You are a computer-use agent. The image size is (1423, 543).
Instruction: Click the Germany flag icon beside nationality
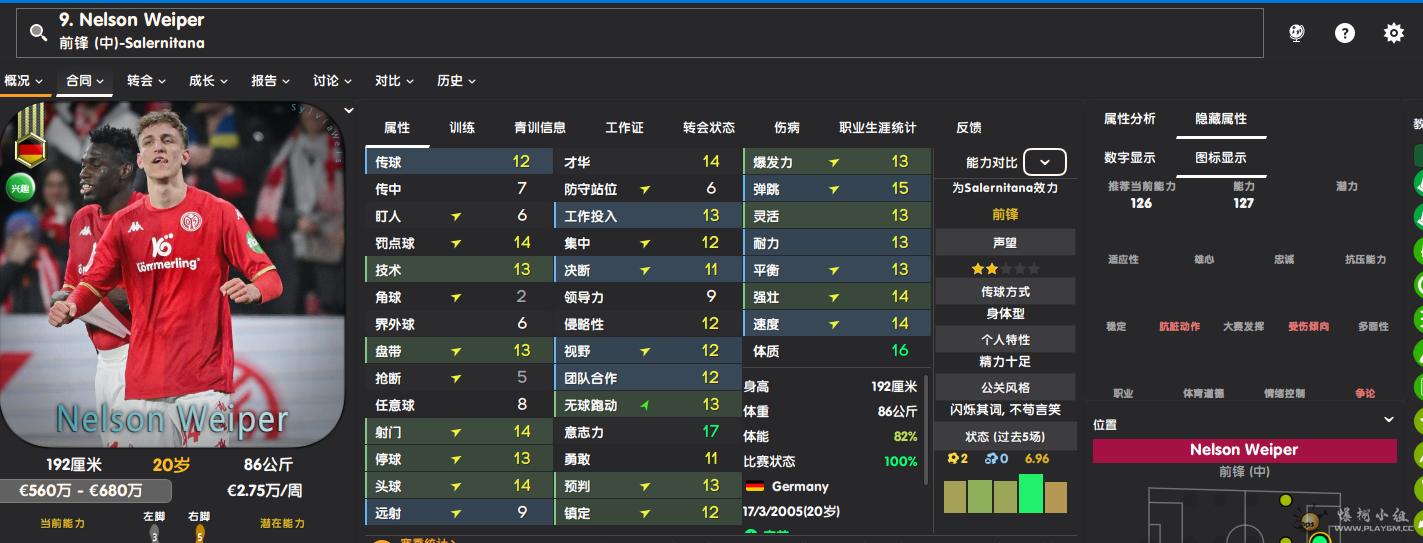point(754,487)
